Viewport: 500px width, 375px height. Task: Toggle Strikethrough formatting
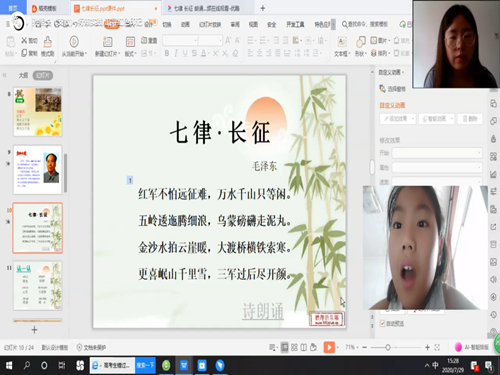(x=194, y=53)
